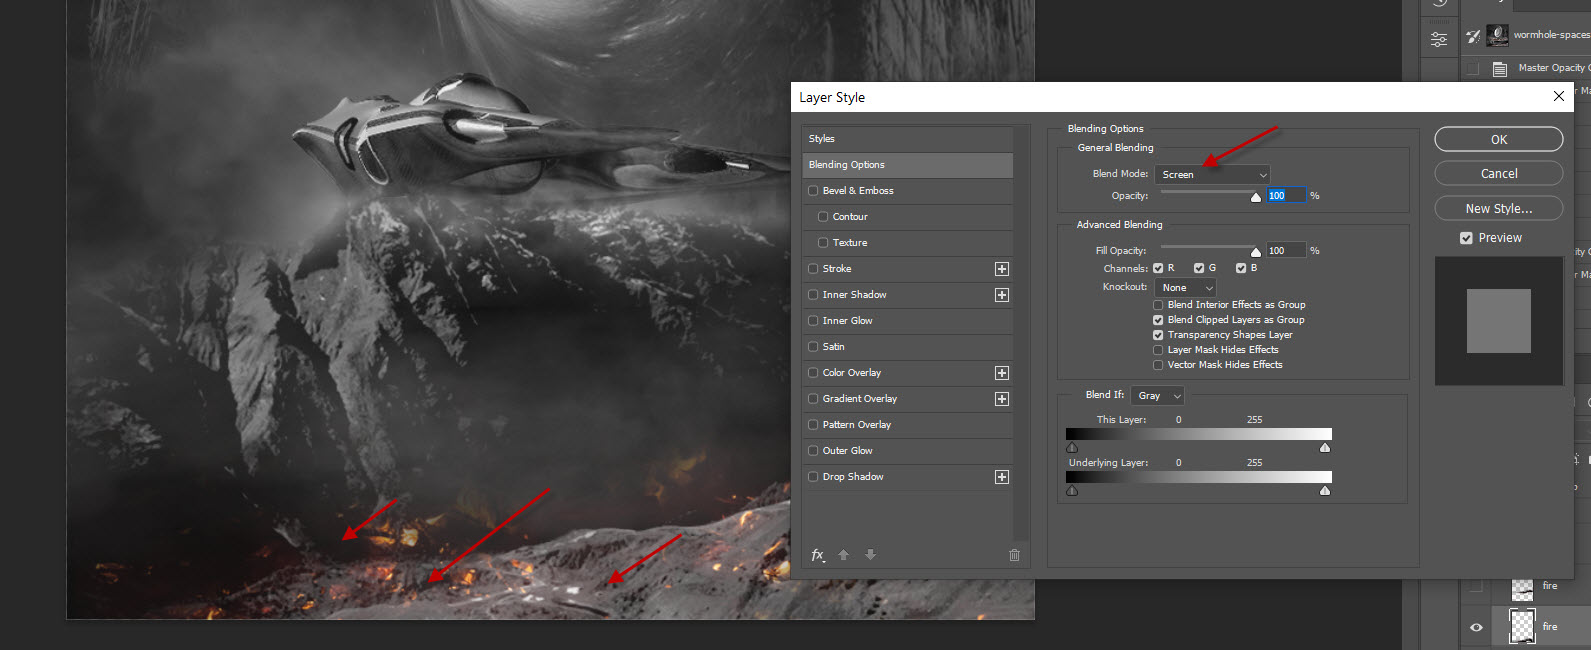Open the Blend Mode dropdown showing Screen
This screenshot has height=650, width=1591.
pos(1212,175)
